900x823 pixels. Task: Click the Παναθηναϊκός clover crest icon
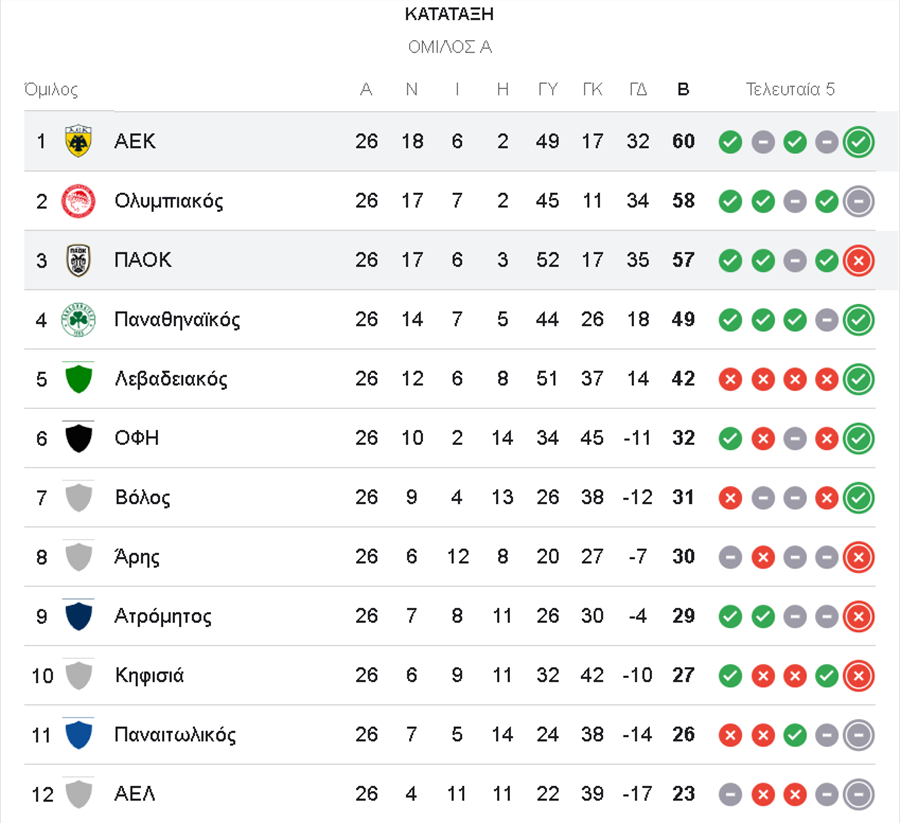coord(78,320)
